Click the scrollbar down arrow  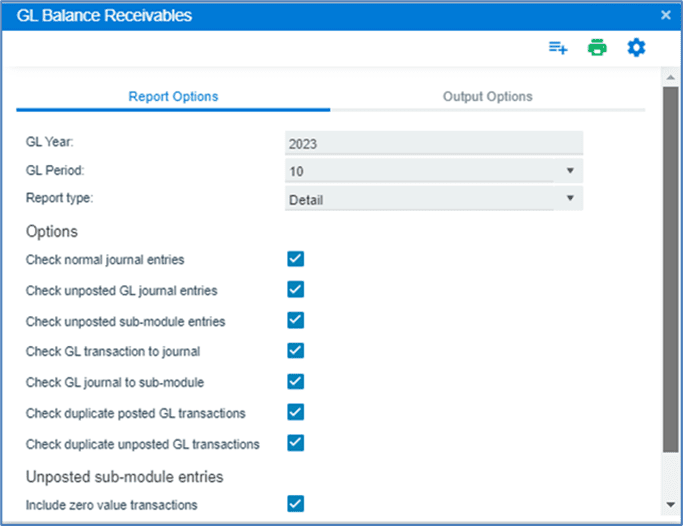coord(670,505)
